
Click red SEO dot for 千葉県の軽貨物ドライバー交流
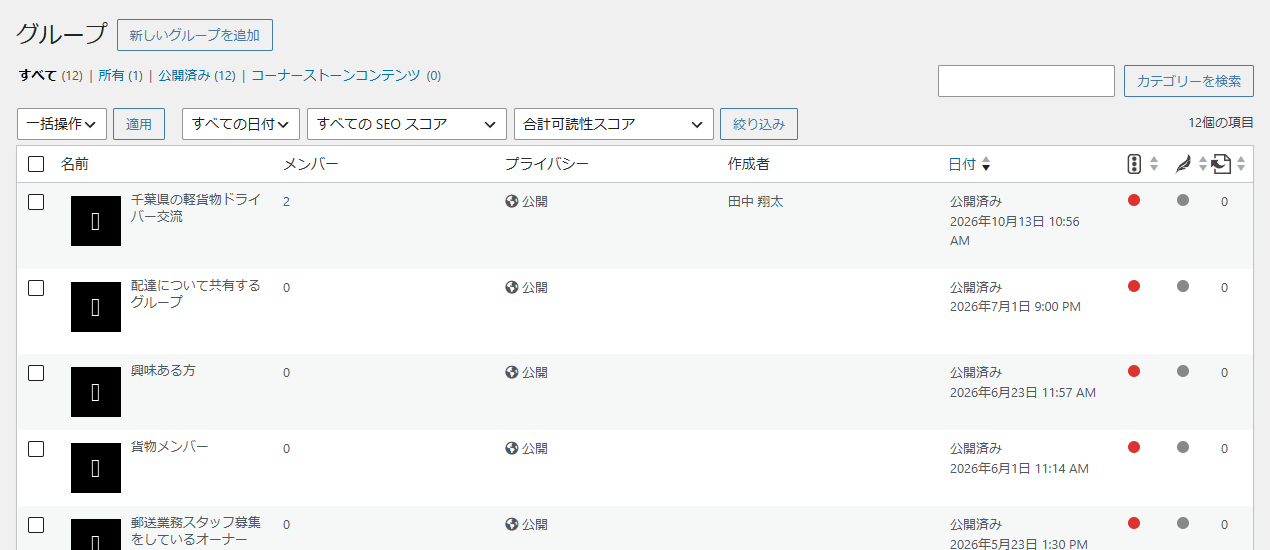click(x=1134, y=200)
